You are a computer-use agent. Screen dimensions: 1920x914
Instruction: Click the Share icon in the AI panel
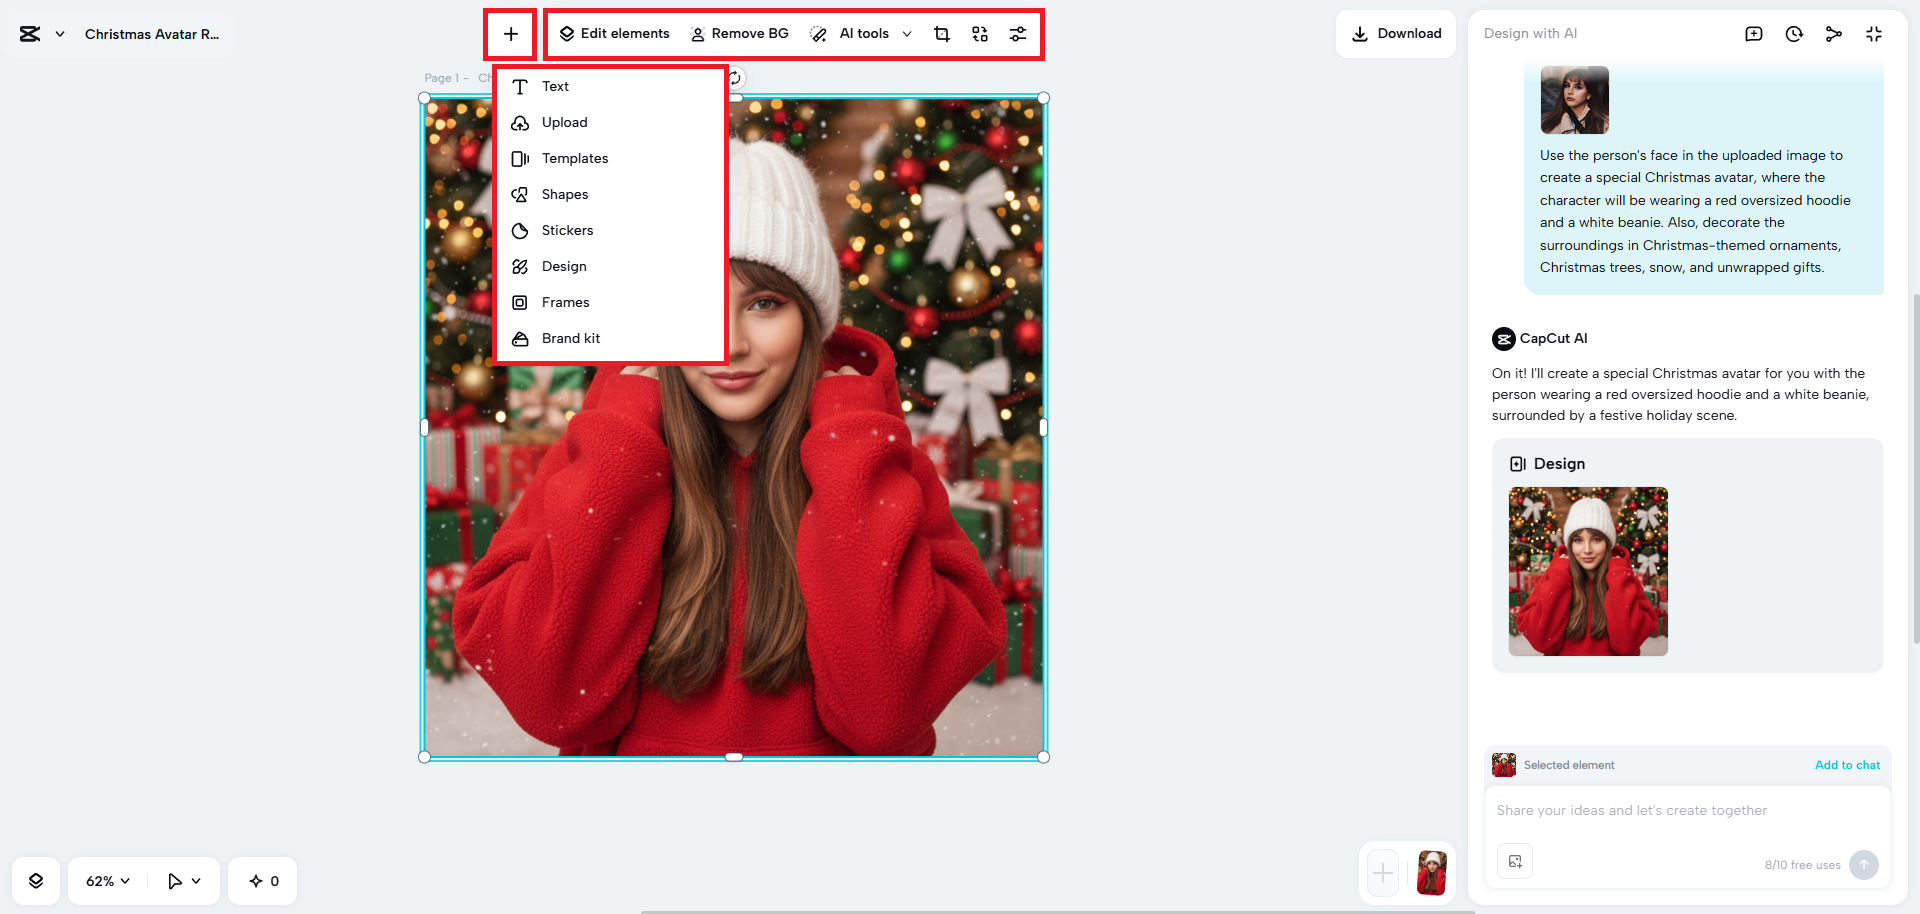tap(1834, 33)
